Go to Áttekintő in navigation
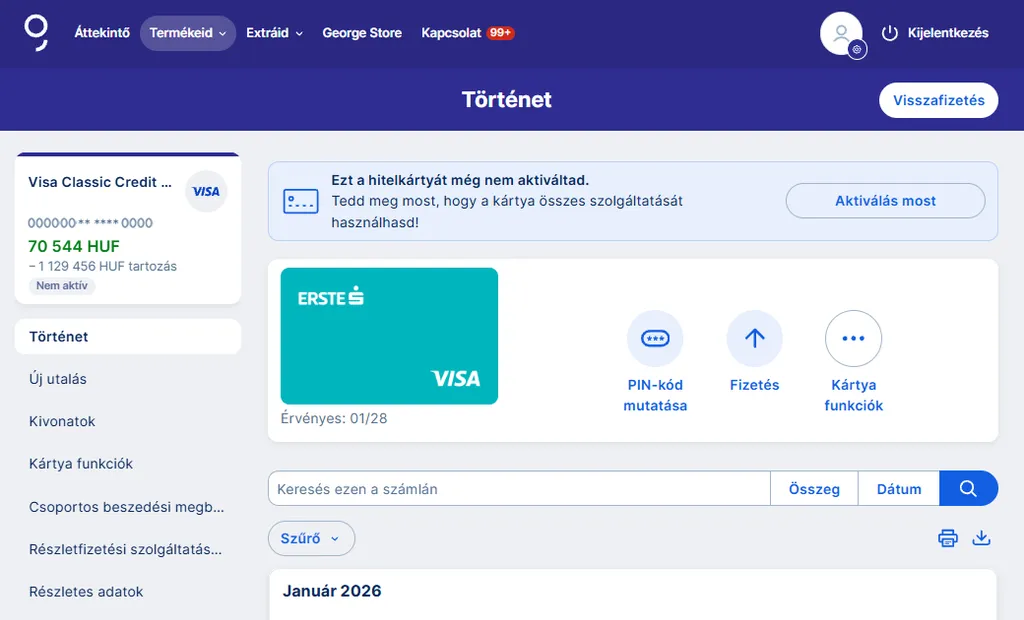1024x620 pixels. [102, 33]
